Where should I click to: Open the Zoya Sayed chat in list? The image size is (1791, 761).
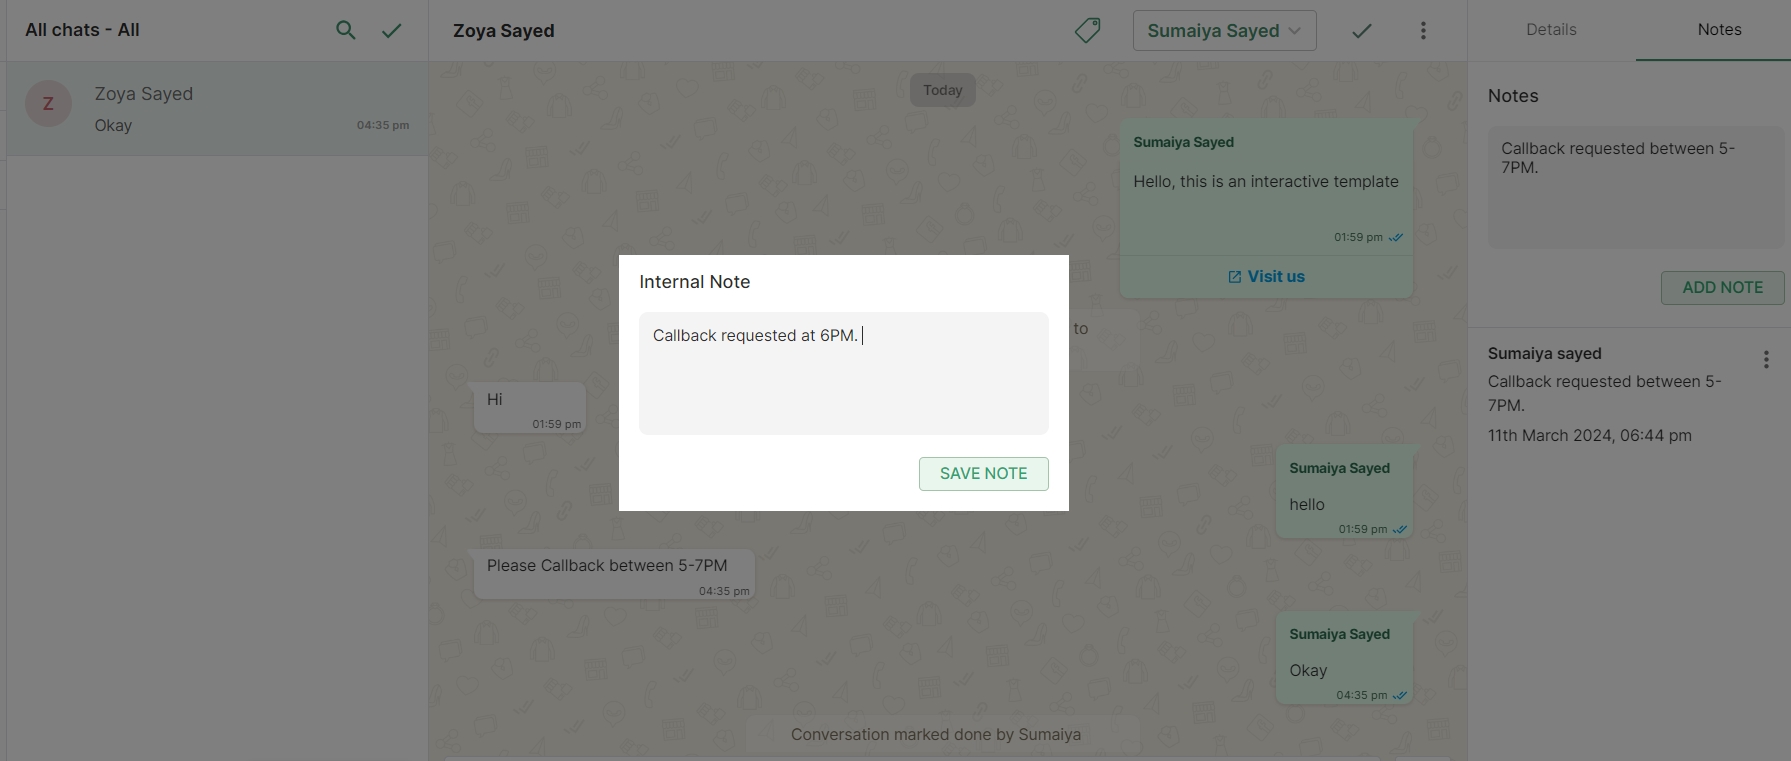pos(217,108)
